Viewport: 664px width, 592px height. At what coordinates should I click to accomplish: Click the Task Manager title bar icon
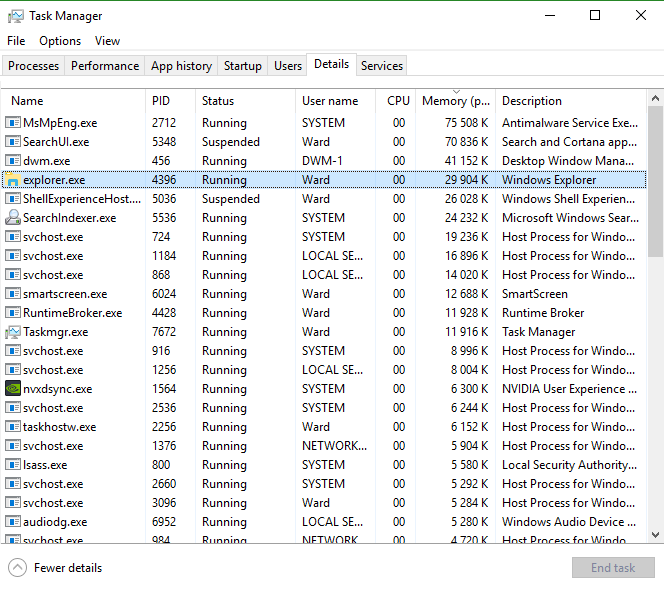tap(16, 16)
